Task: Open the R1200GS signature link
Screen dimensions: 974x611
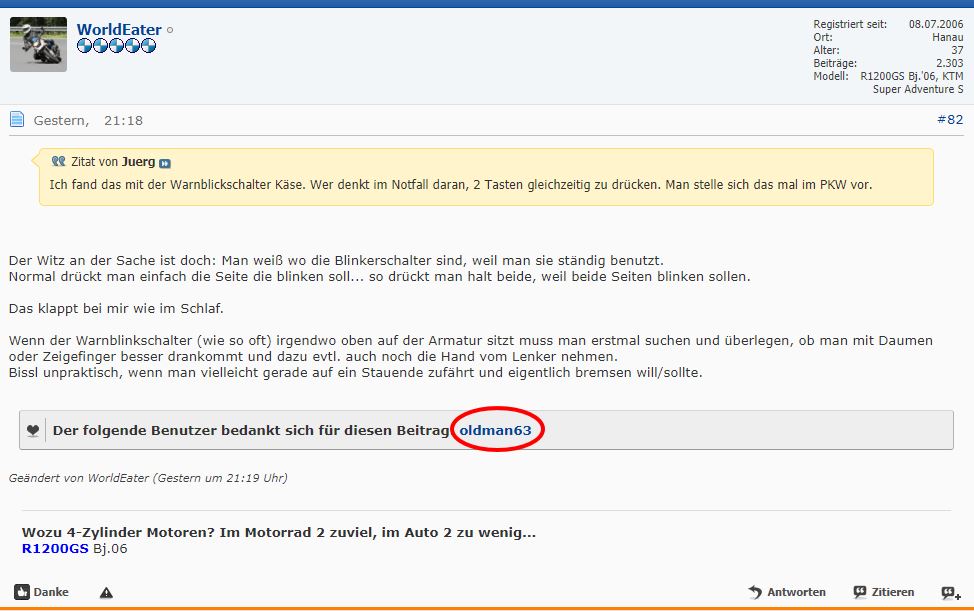Action: tap(55, 548)
